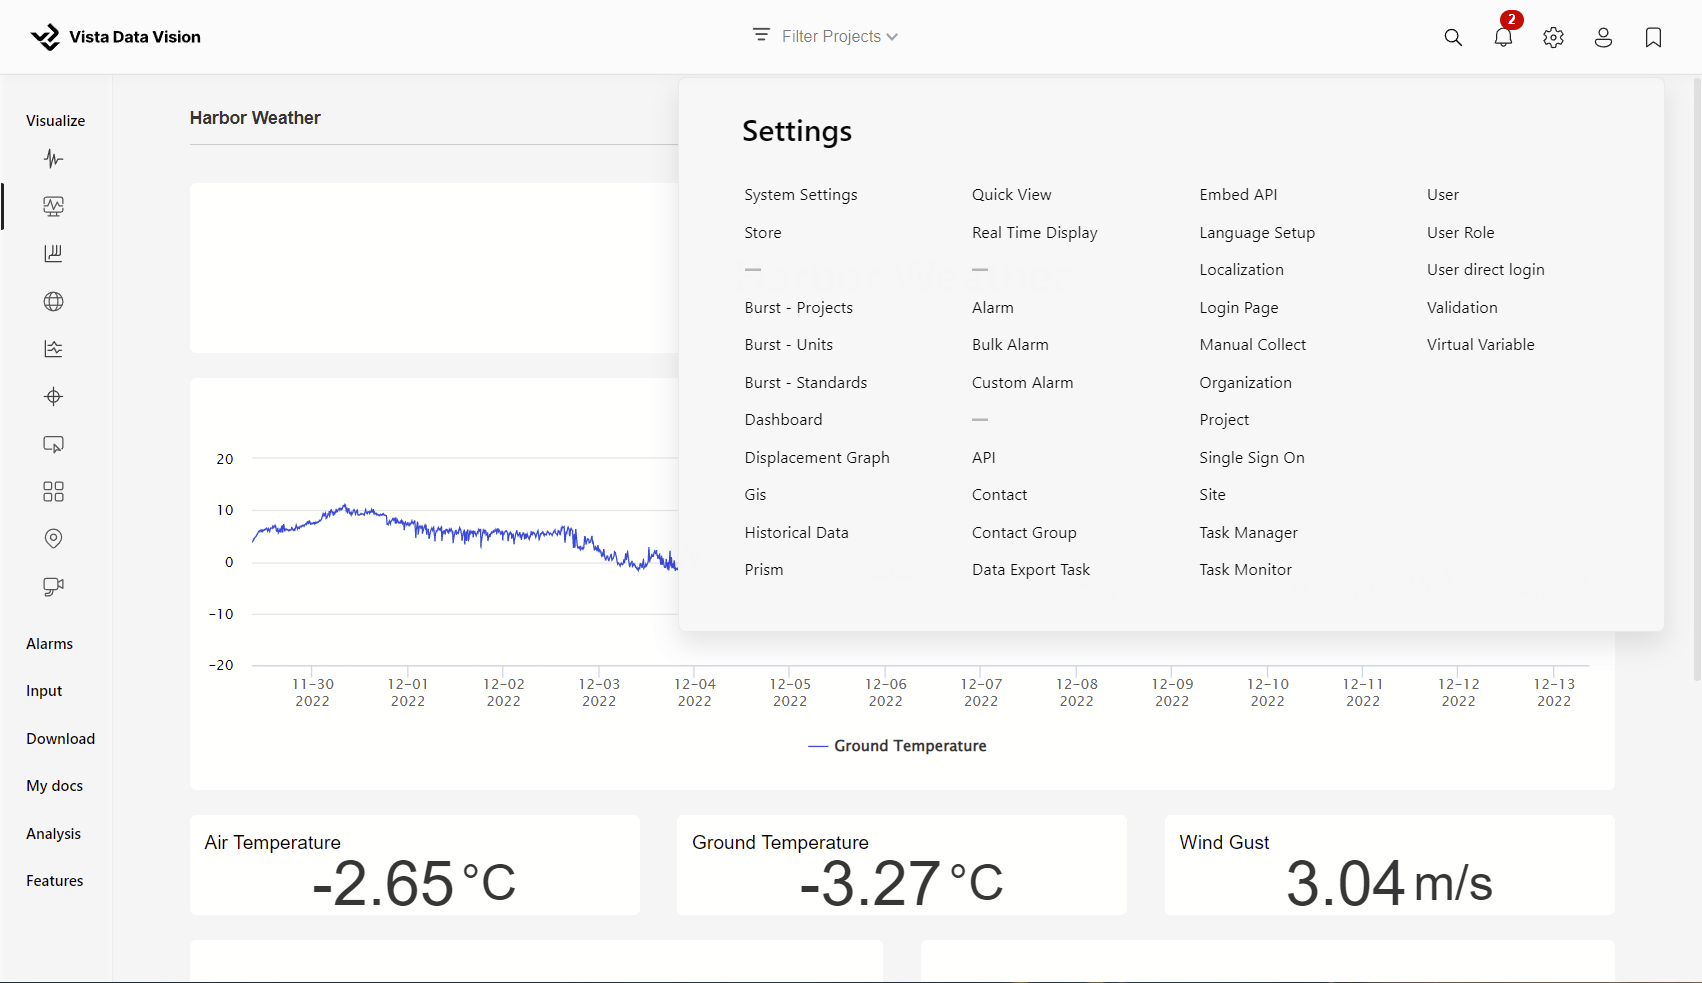
Task: Open the user account icon
Action: [1603, 37]
